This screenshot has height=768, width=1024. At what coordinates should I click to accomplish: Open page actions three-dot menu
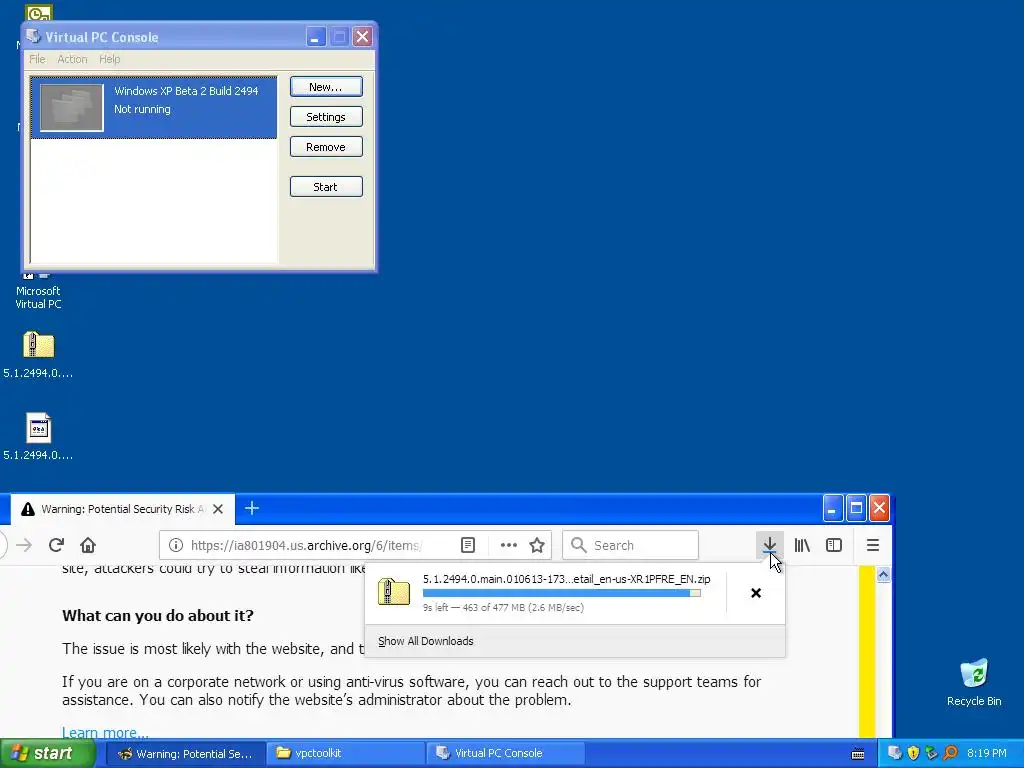click(x=508, y=545)
